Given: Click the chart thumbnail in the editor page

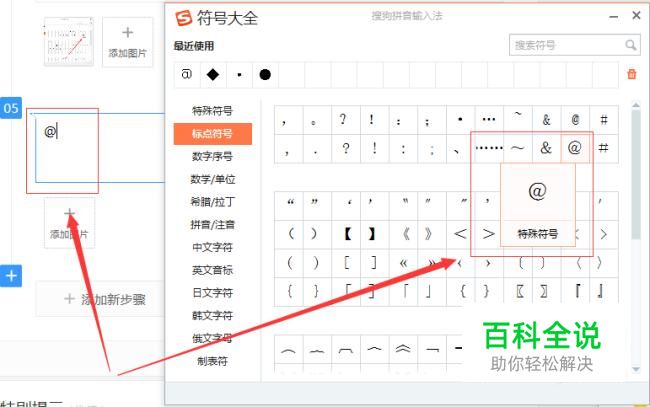Looking at the screenshot, I should [69, 42].
